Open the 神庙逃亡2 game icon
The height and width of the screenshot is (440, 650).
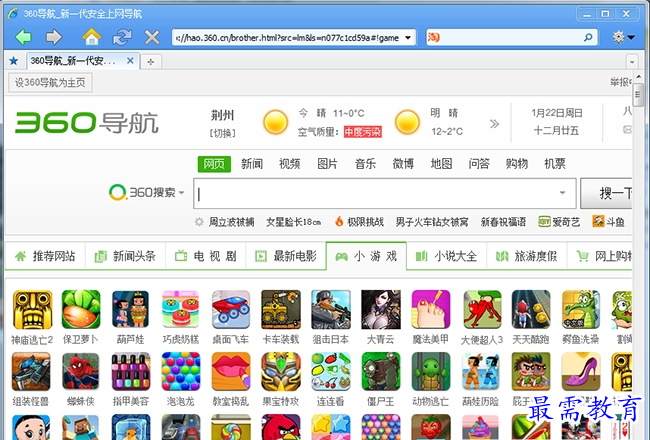point(32,310)
